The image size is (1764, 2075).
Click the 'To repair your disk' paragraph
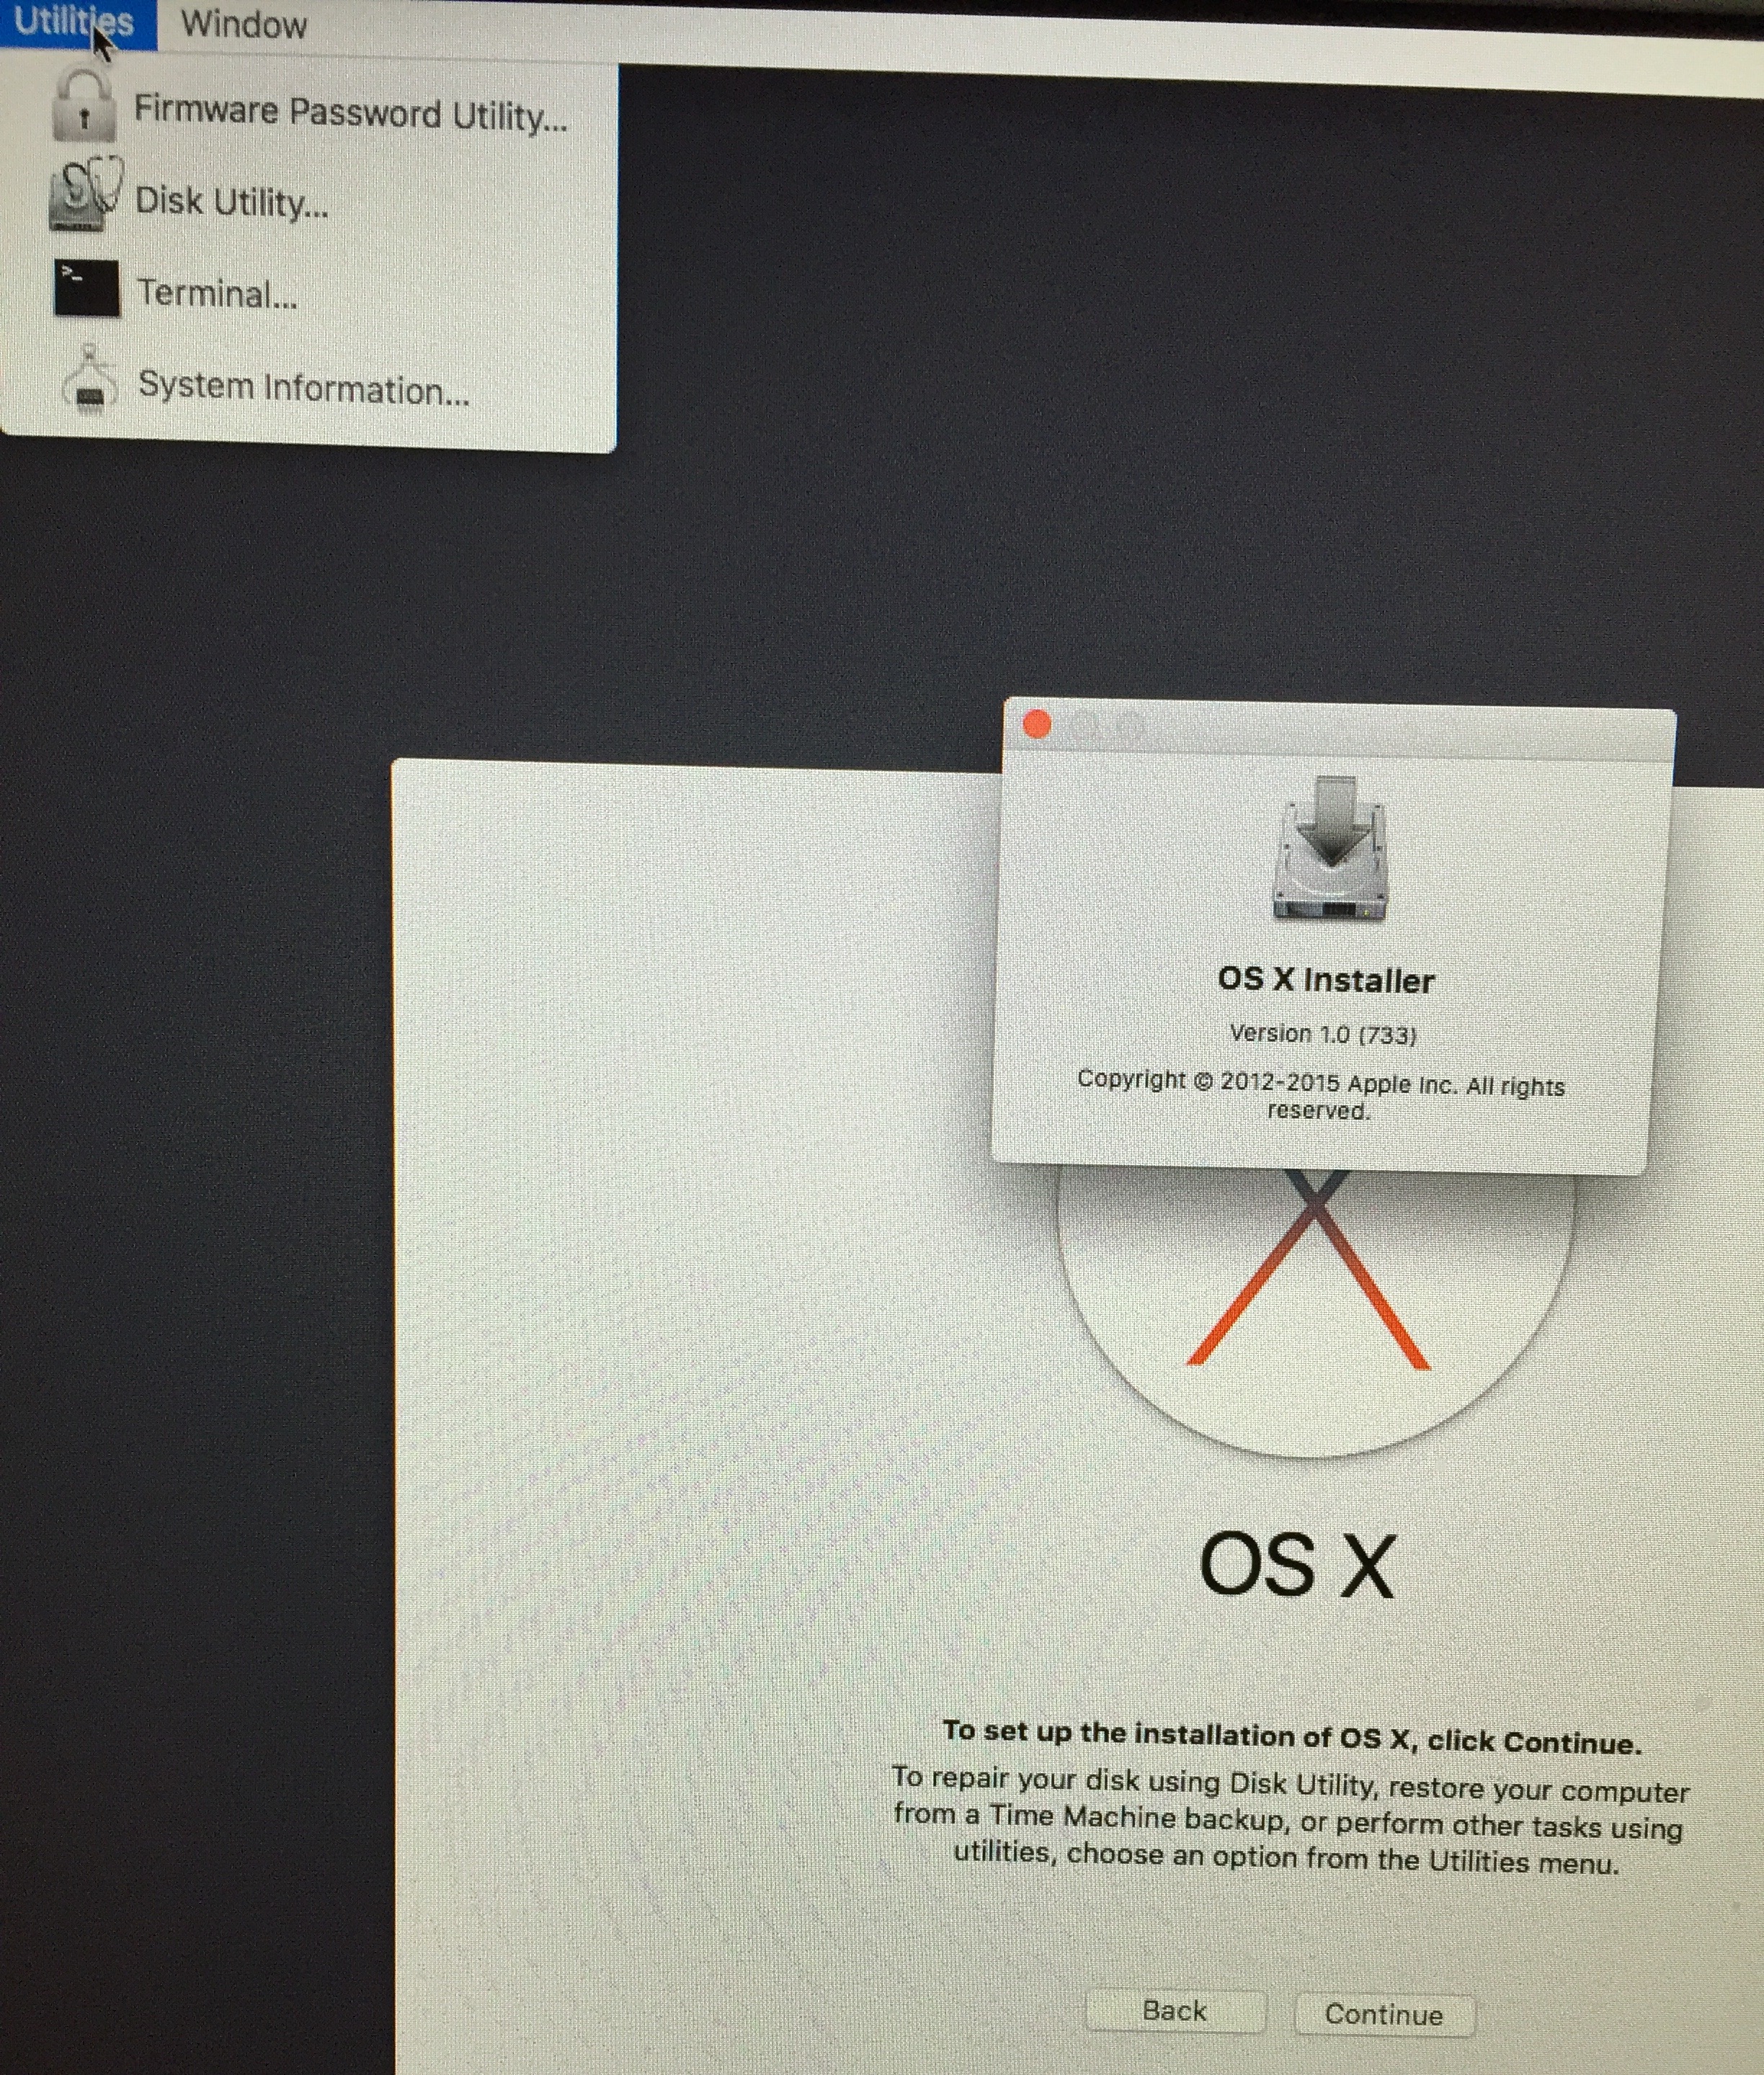coord(1290,1821)
